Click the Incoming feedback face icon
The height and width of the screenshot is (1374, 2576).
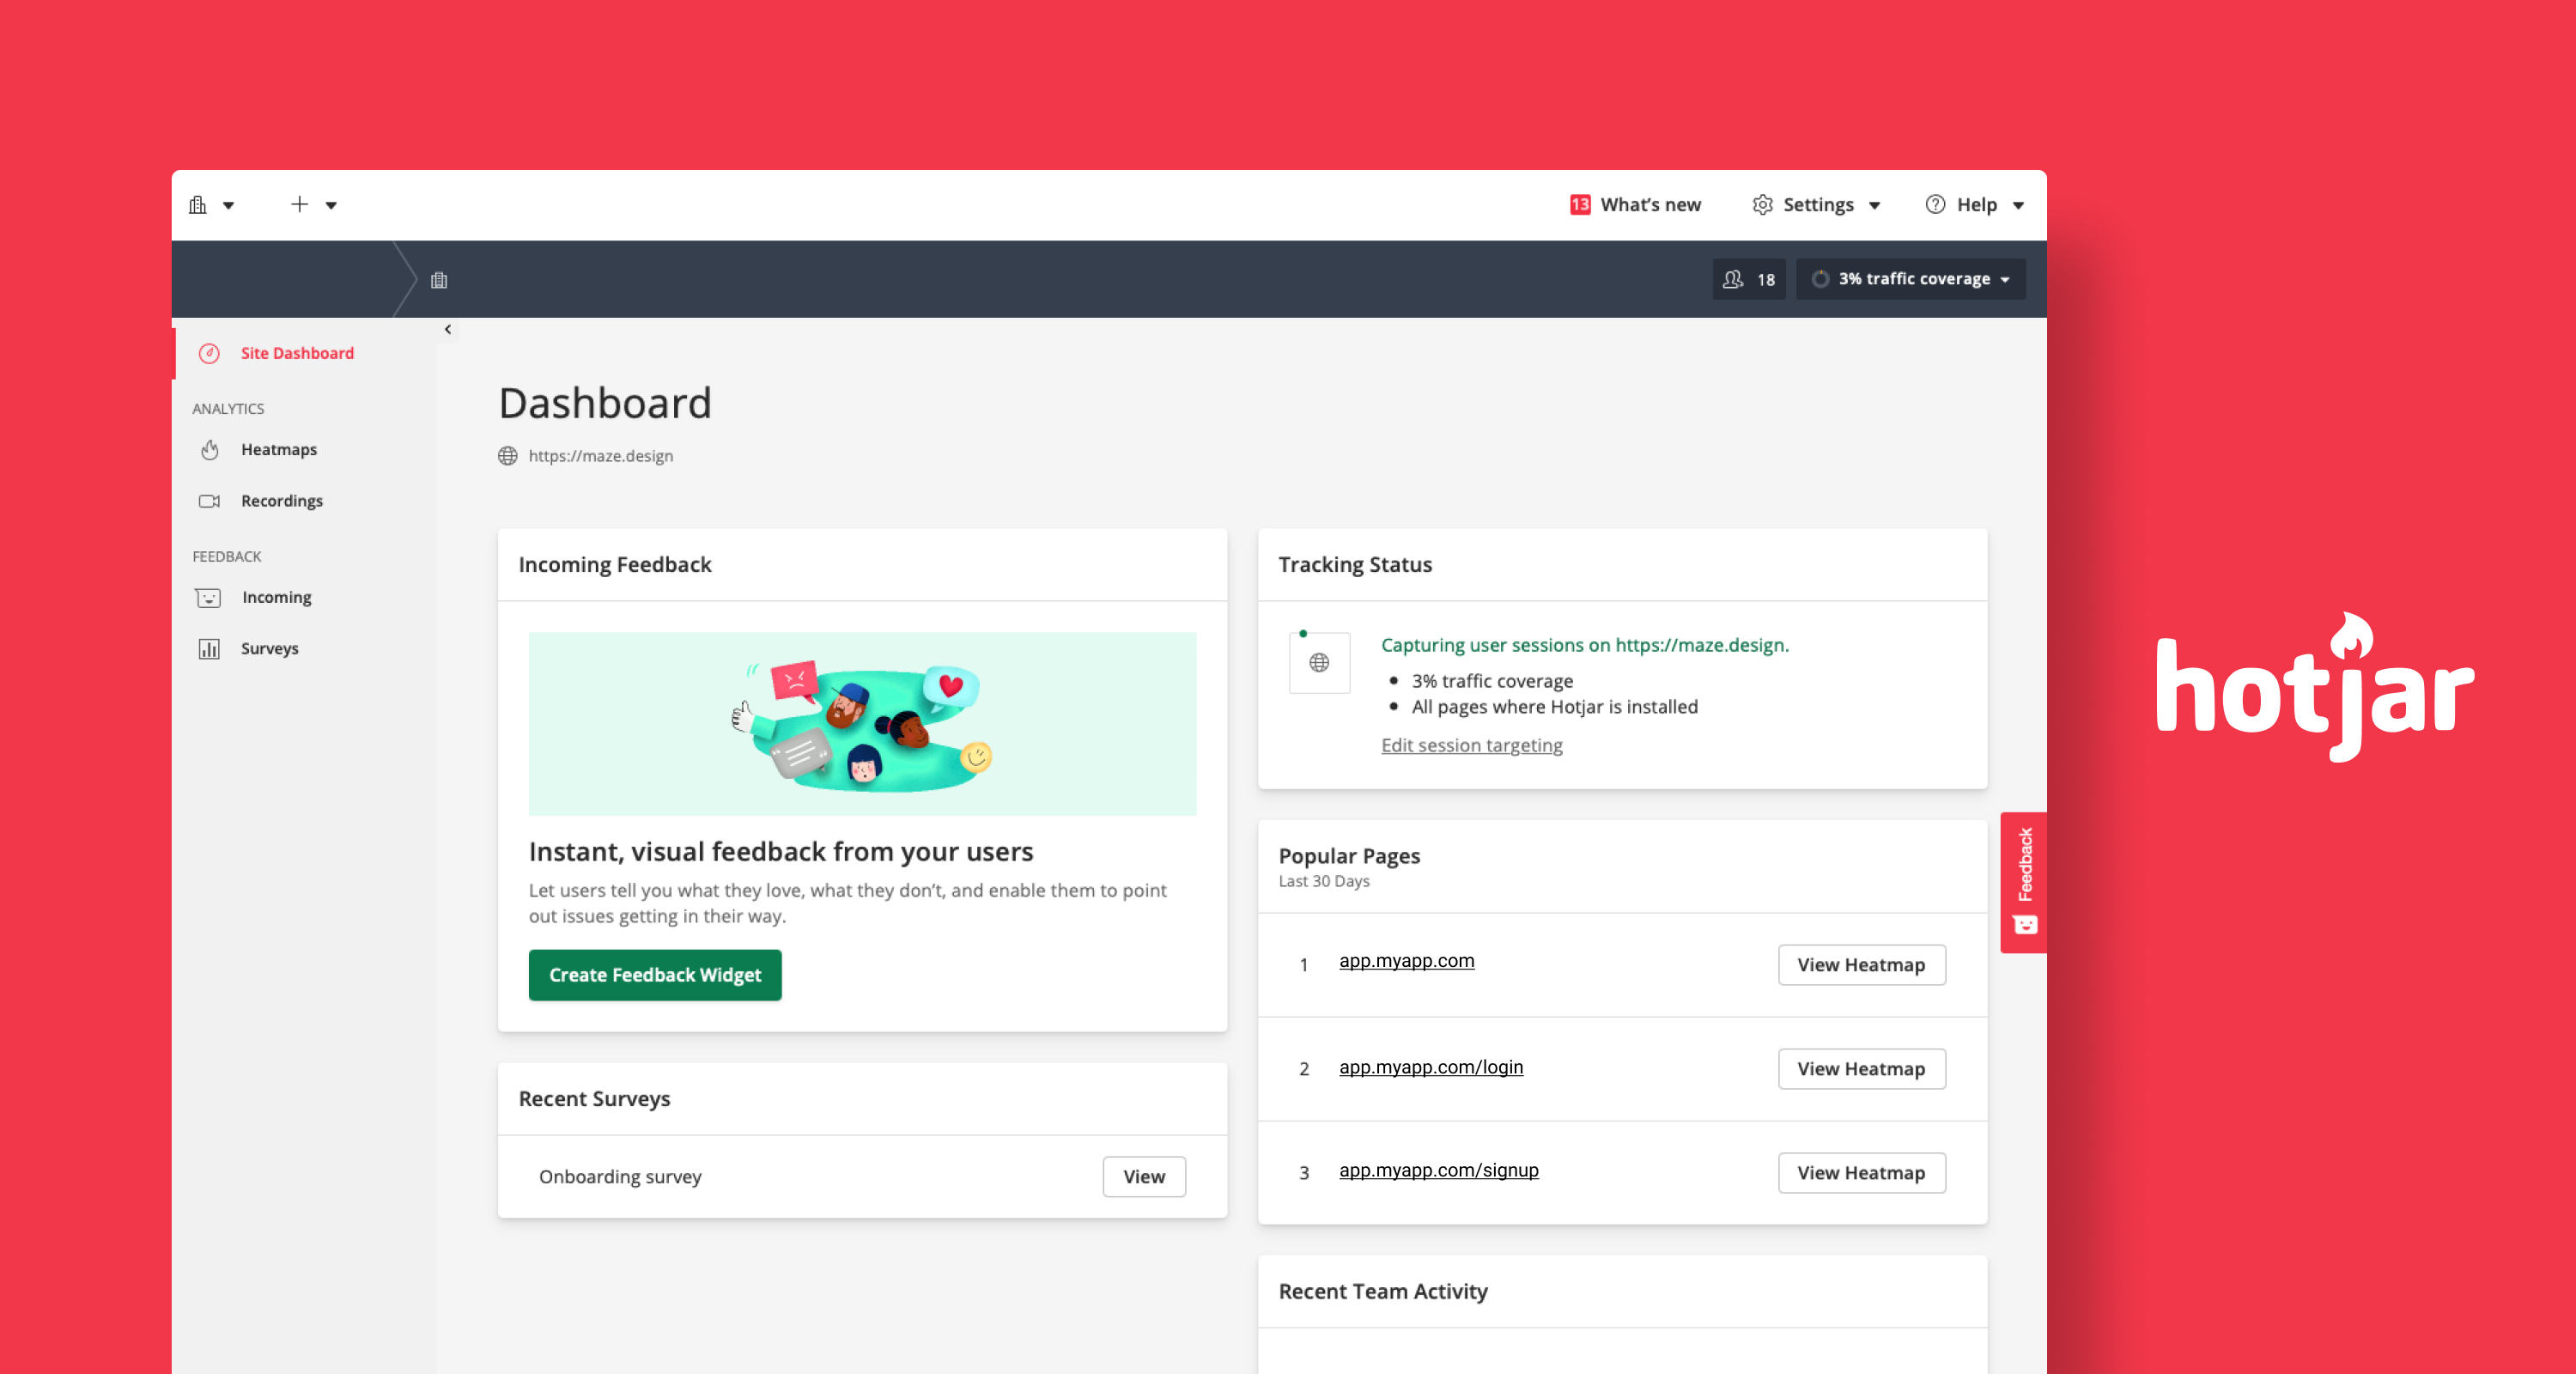pos(208,598)
